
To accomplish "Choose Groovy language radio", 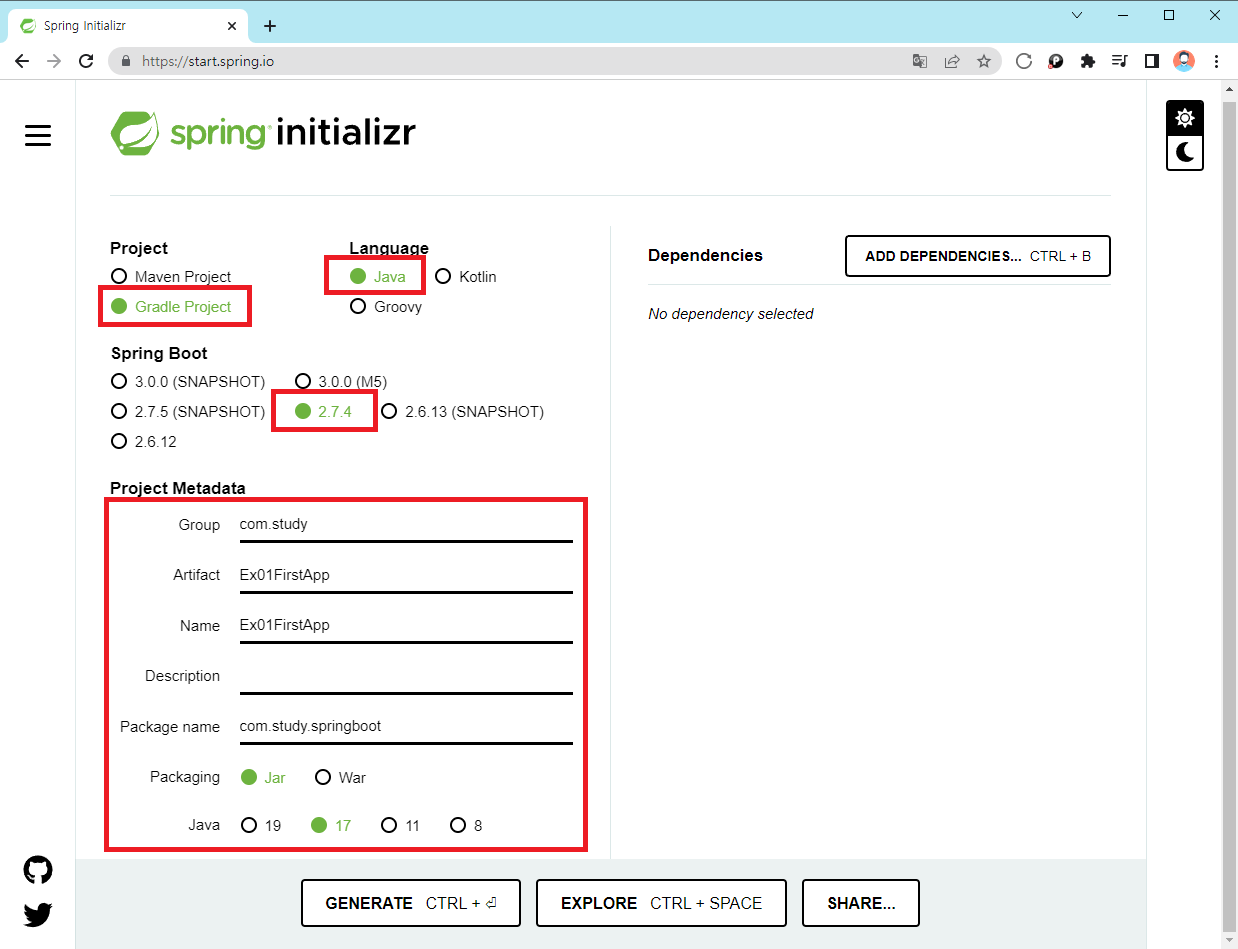I will click(x=386, y=306).
